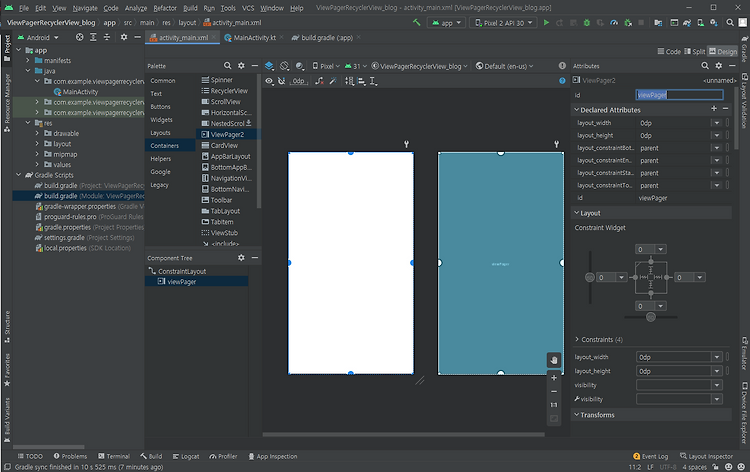
Task: Open the Refactor menu
Action: click(x=165, y=8)
